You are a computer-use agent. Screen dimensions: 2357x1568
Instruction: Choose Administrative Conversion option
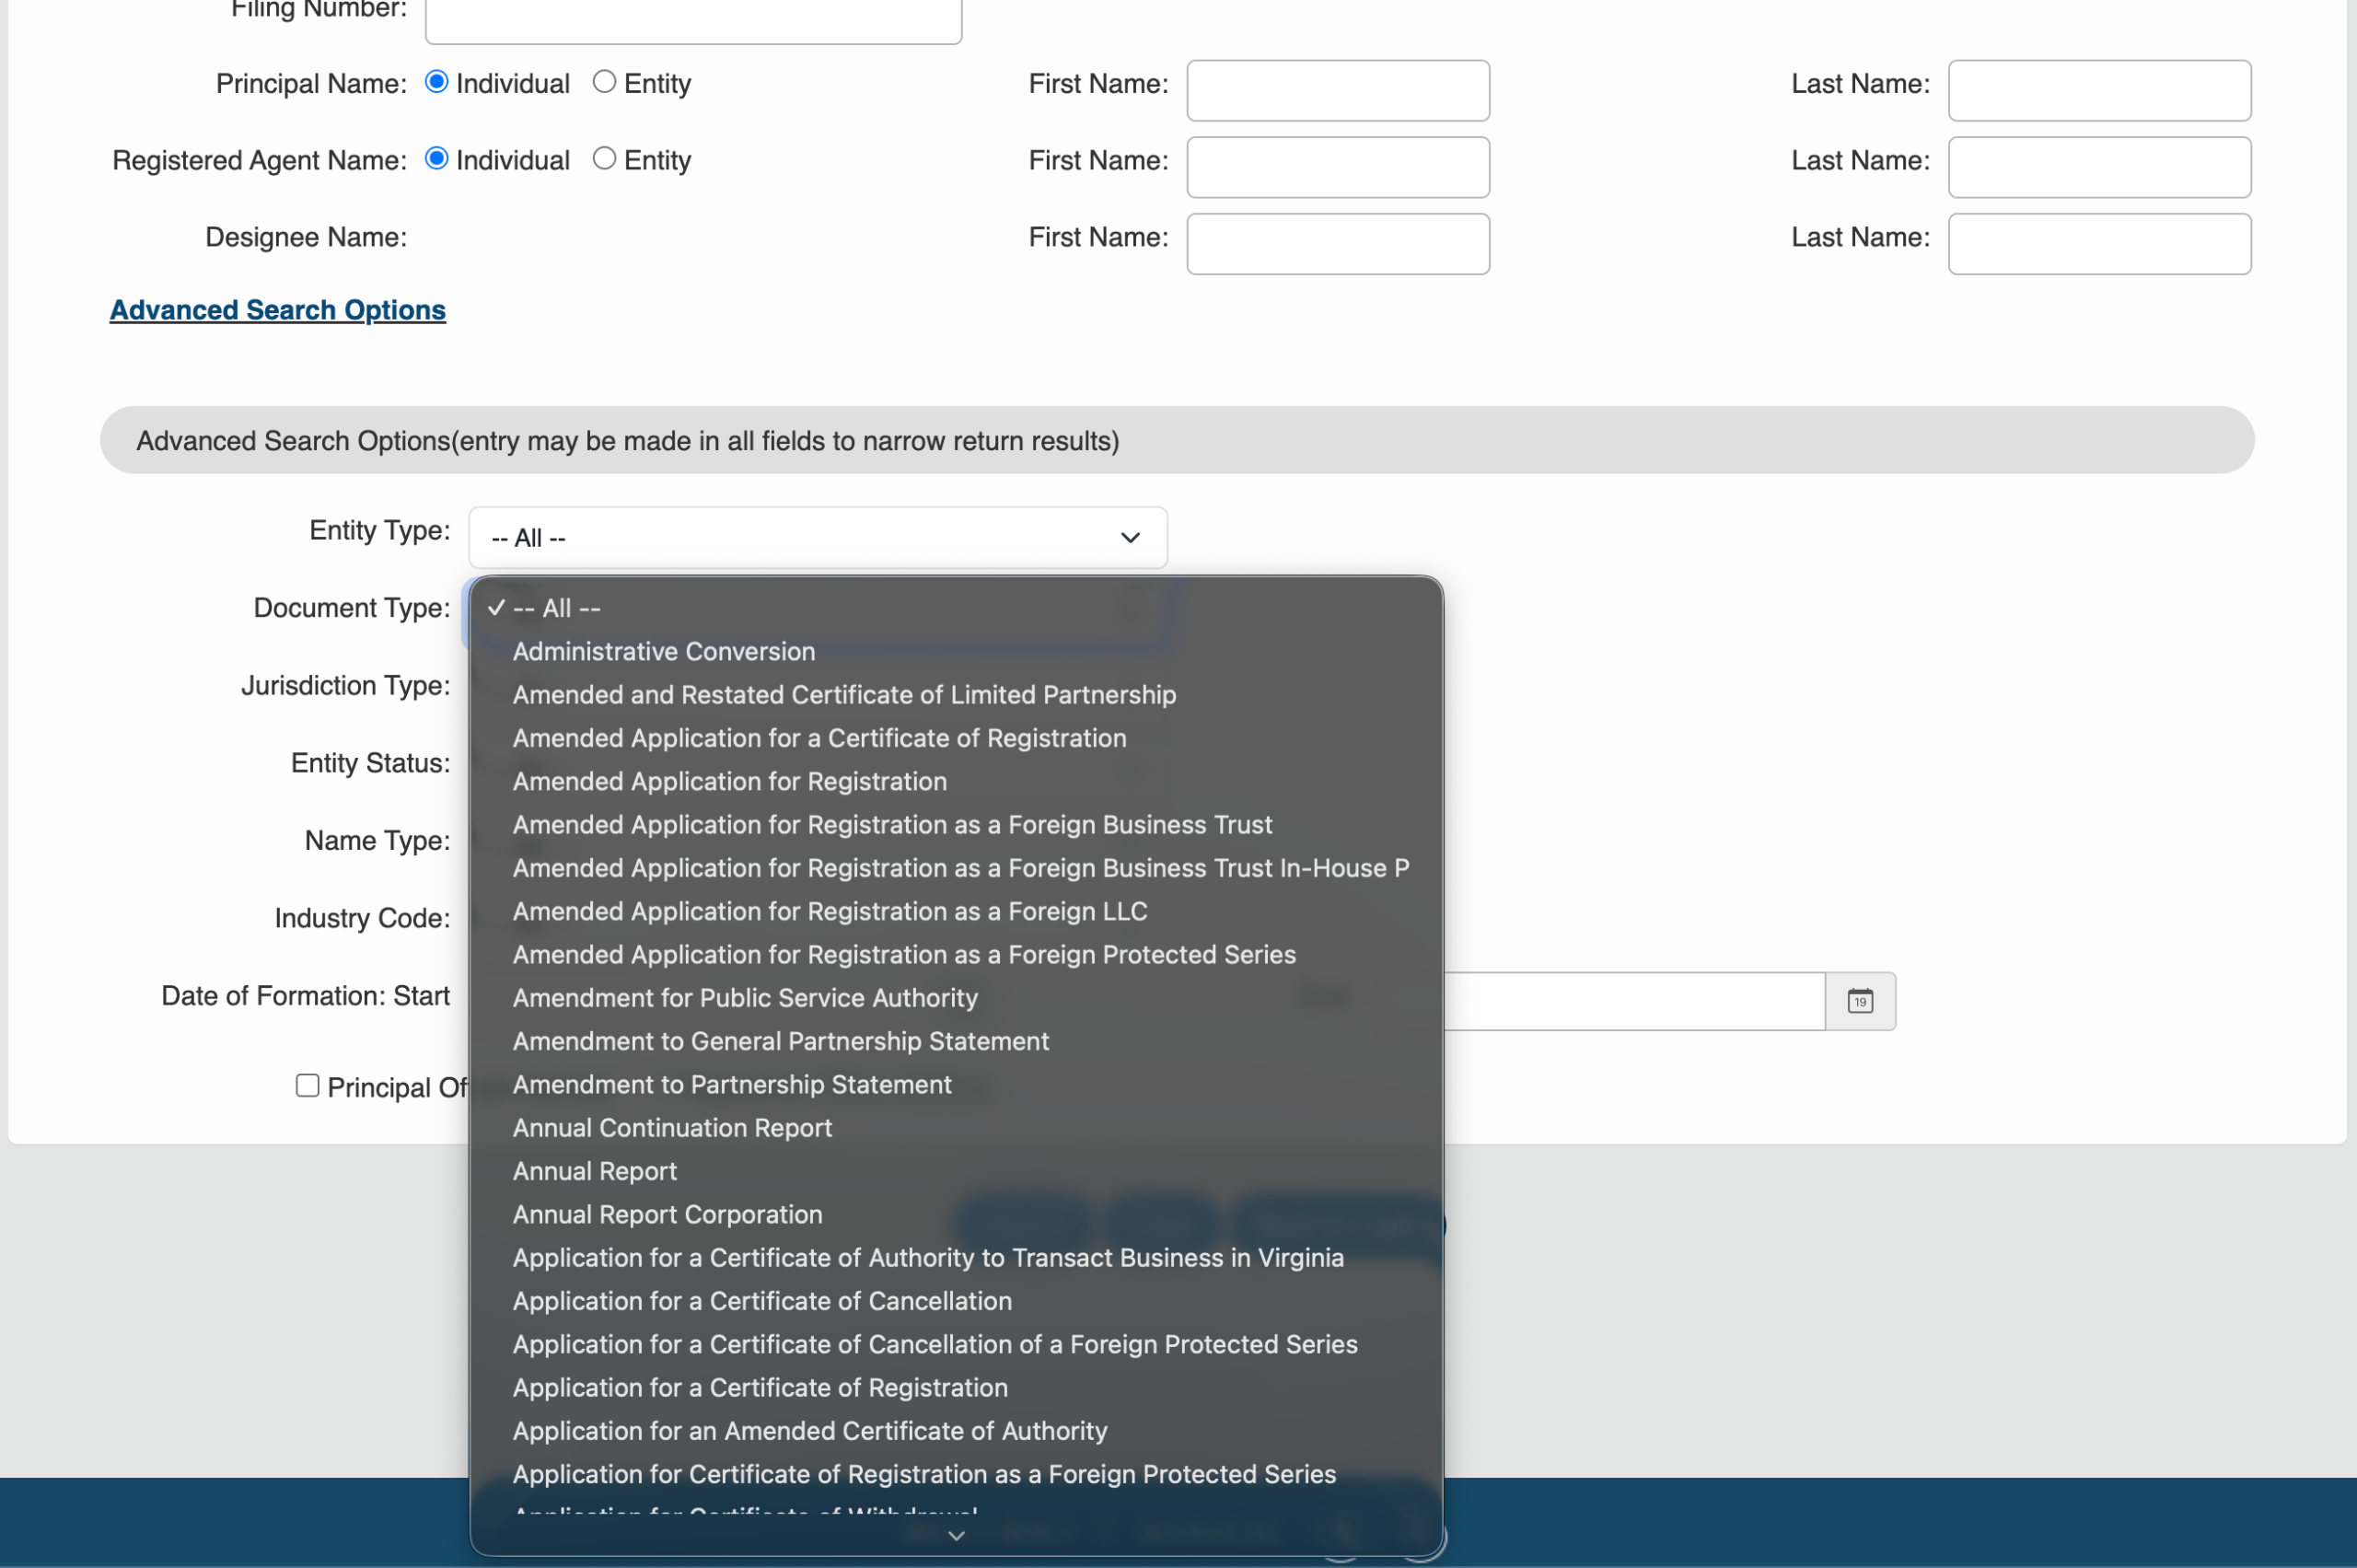(x=956, y=651)
